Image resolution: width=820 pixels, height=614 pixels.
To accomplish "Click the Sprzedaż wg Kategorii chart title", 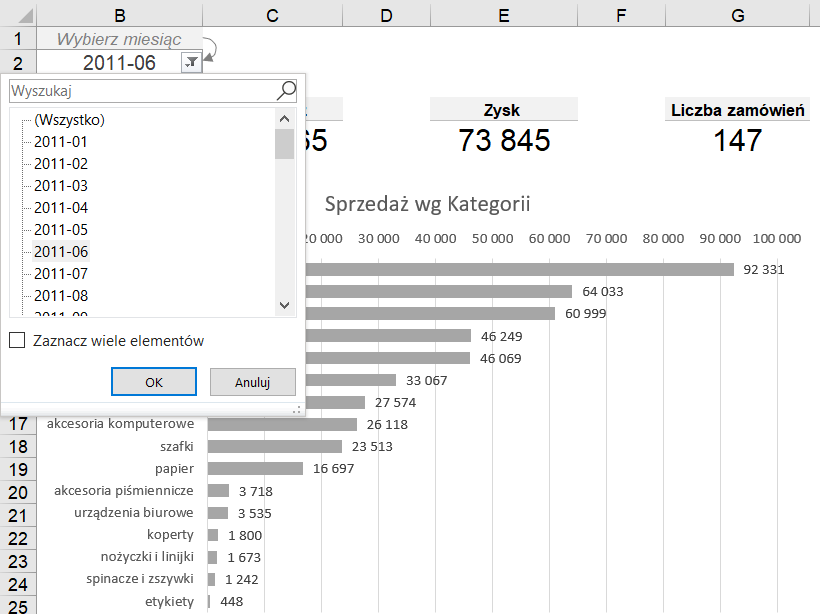I will click(427, 204).
